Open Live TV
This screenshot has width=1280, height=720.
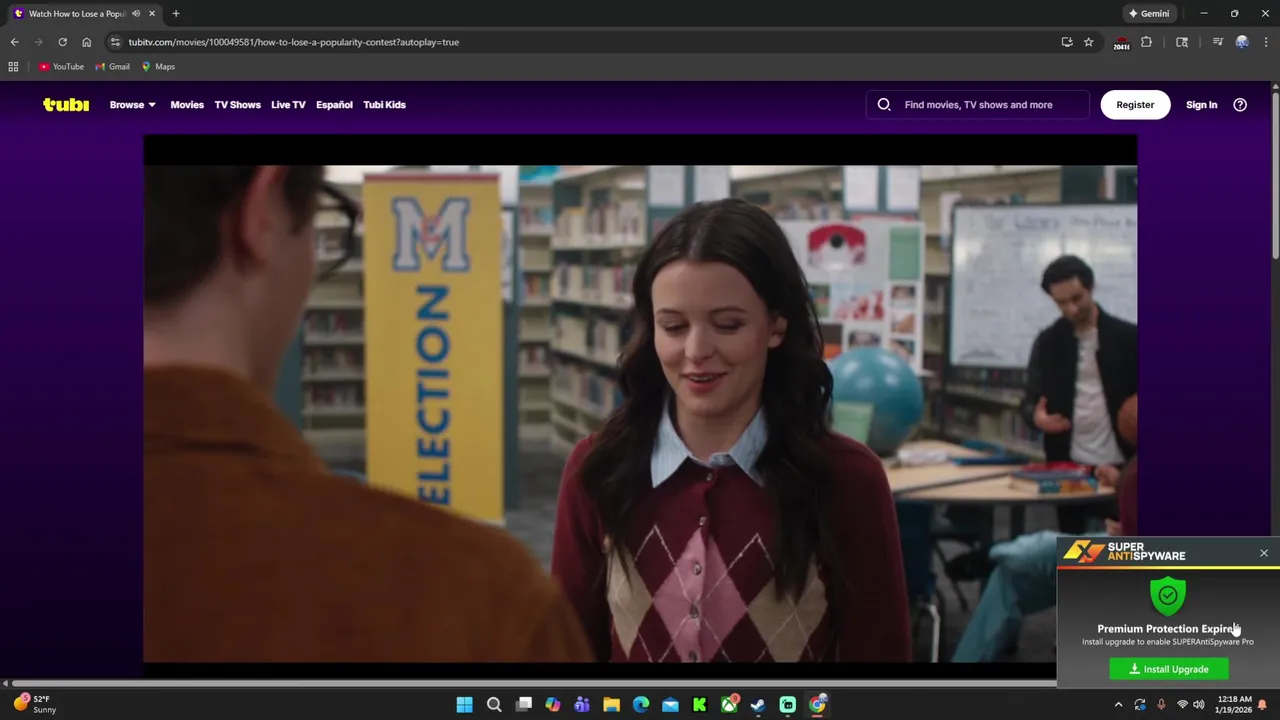coord(288,104)
